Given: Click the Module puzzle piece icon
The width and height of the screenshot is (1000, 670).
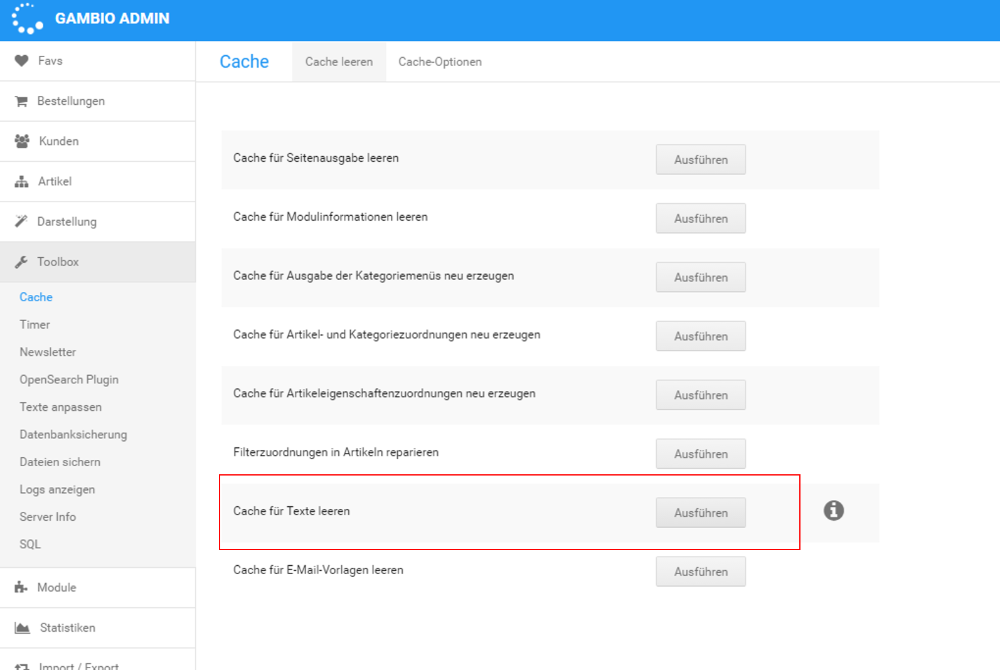Looking at the screenshot, I should pos(21,587).
